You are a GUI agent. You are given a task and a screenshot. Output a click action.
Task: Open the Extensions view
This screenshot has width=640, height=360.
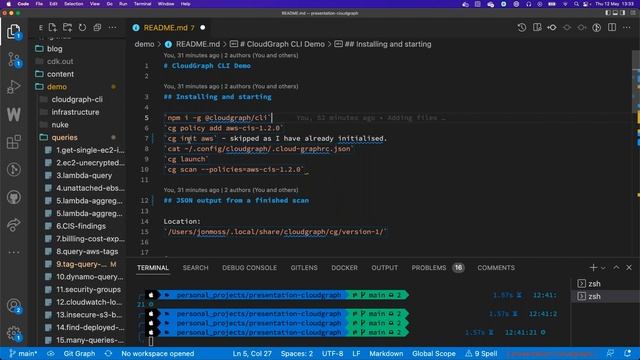click(x=13, y=142)
